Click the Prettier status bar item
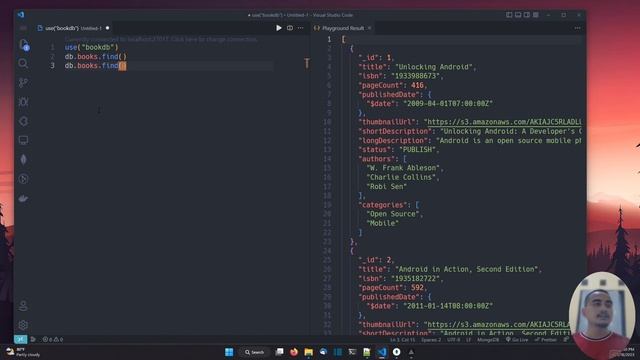Screen dimensions: 640x360 coord(545,340)
